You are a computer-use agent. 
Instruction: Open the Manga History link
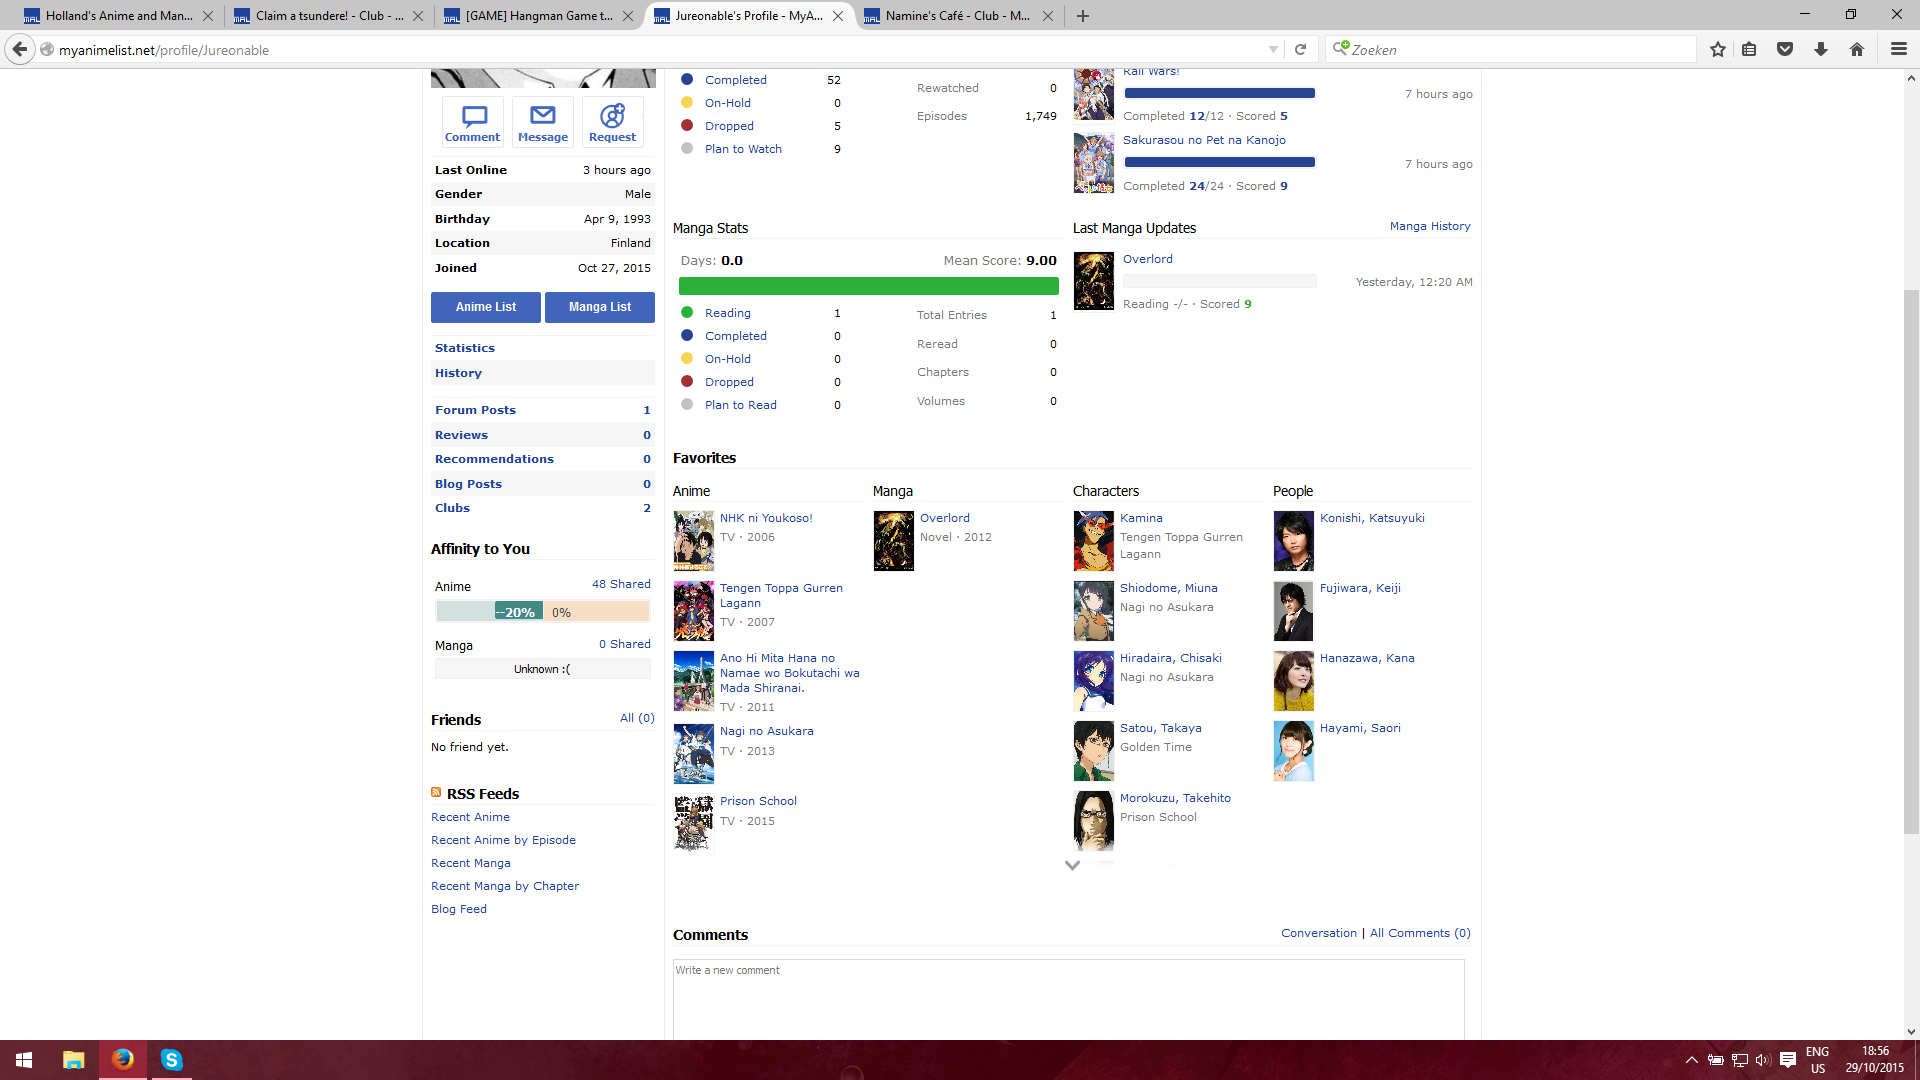coord(1429,226)
